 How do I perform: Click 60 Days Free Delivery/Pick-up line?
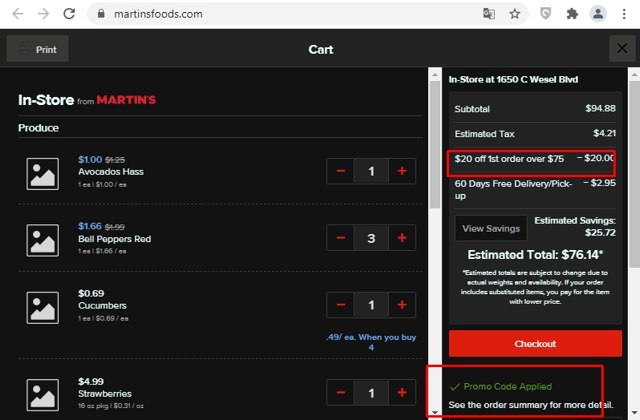pos(535,189)
